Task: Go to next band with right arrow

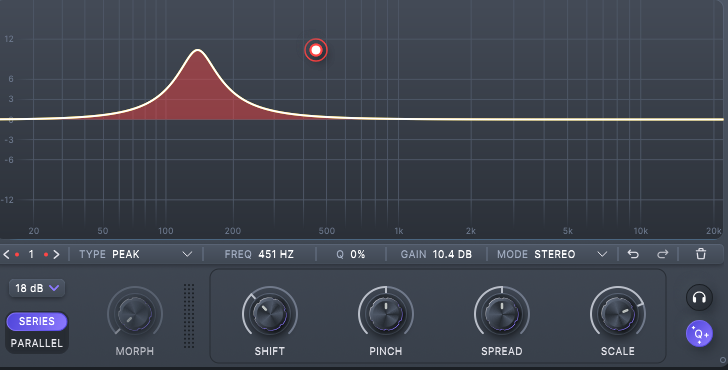Action: (56, 254)
